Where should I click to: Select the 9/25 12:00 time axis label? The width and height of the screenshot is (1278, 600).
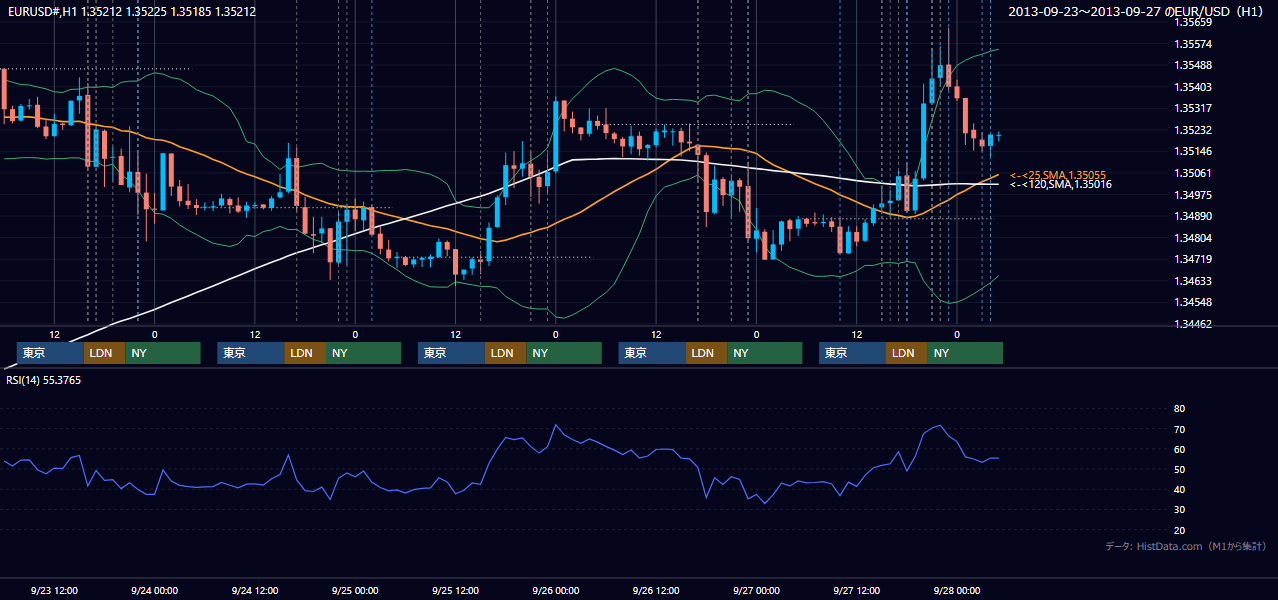tap(455, 590)
